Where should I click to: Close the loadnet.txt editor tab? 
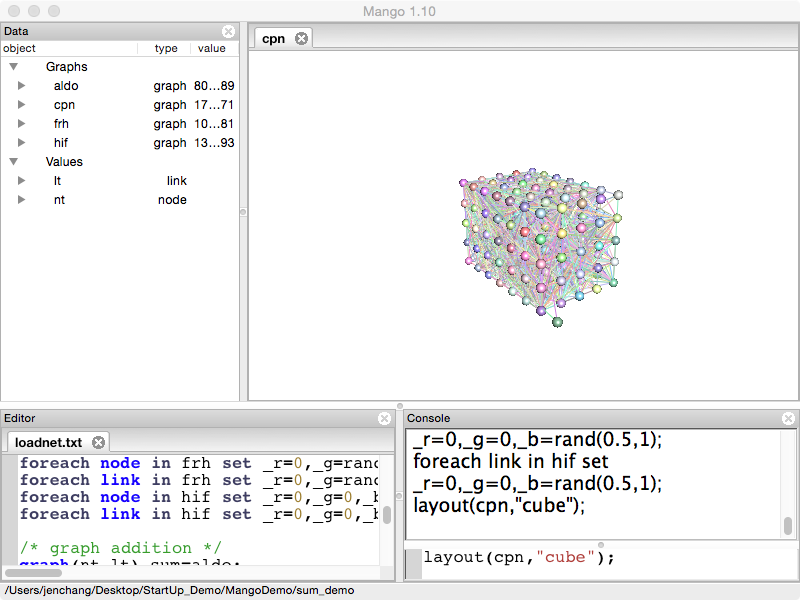[98, 442]
